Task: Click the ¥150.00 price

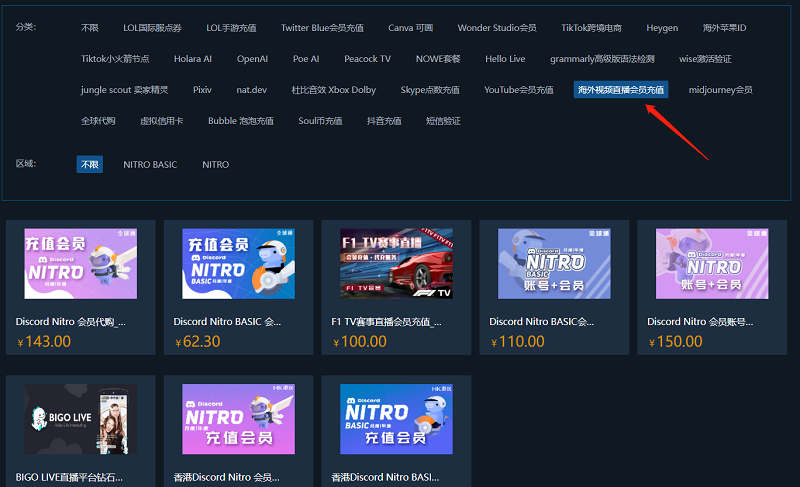Action: (x=676, y=342)
